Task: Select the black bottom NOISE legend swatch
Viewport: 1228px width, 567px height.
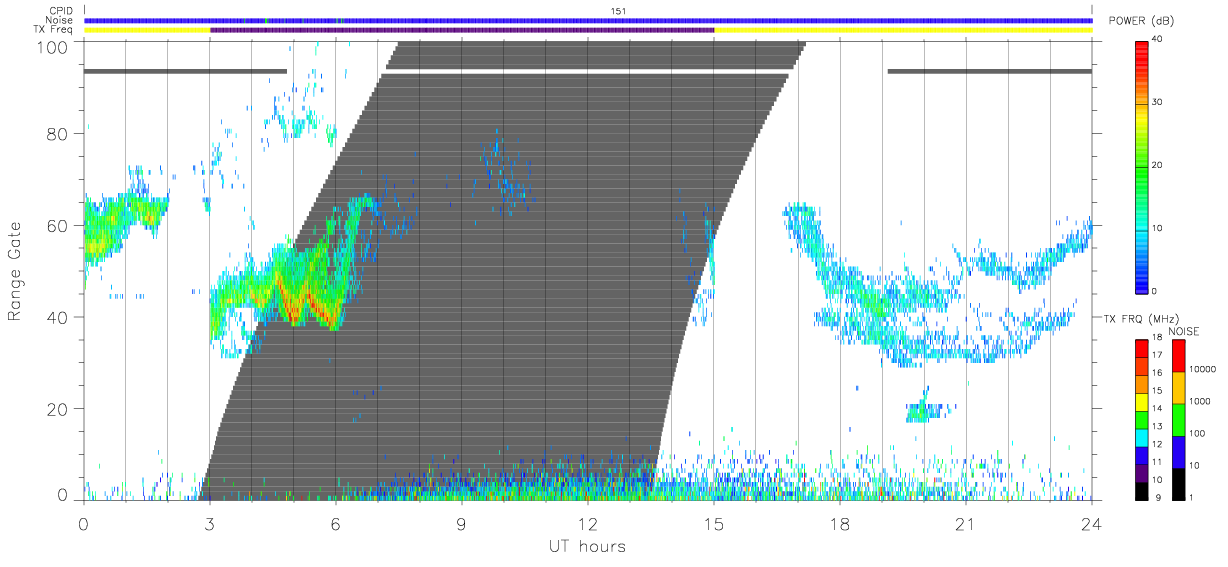Action: coord(1178,484)
